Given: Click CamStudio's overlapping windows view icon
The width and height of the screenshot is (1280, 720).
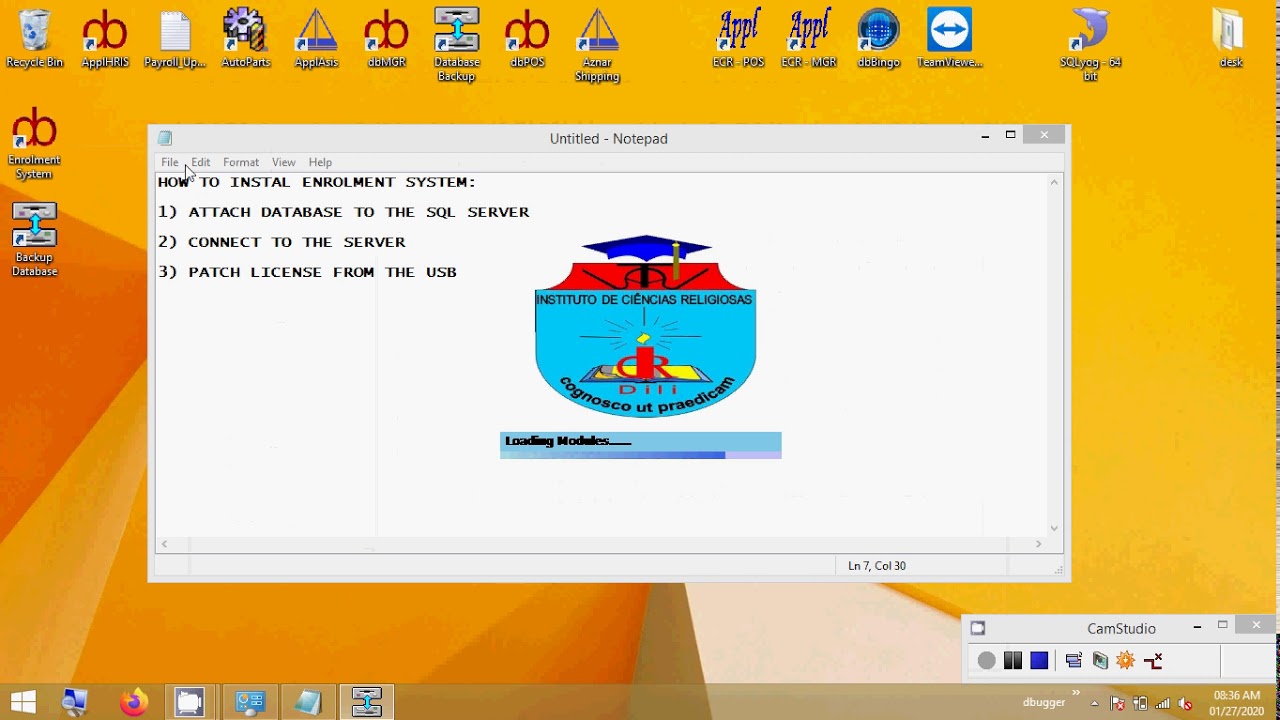Looking at the screenshot, I should click(x=1074, y=660).
